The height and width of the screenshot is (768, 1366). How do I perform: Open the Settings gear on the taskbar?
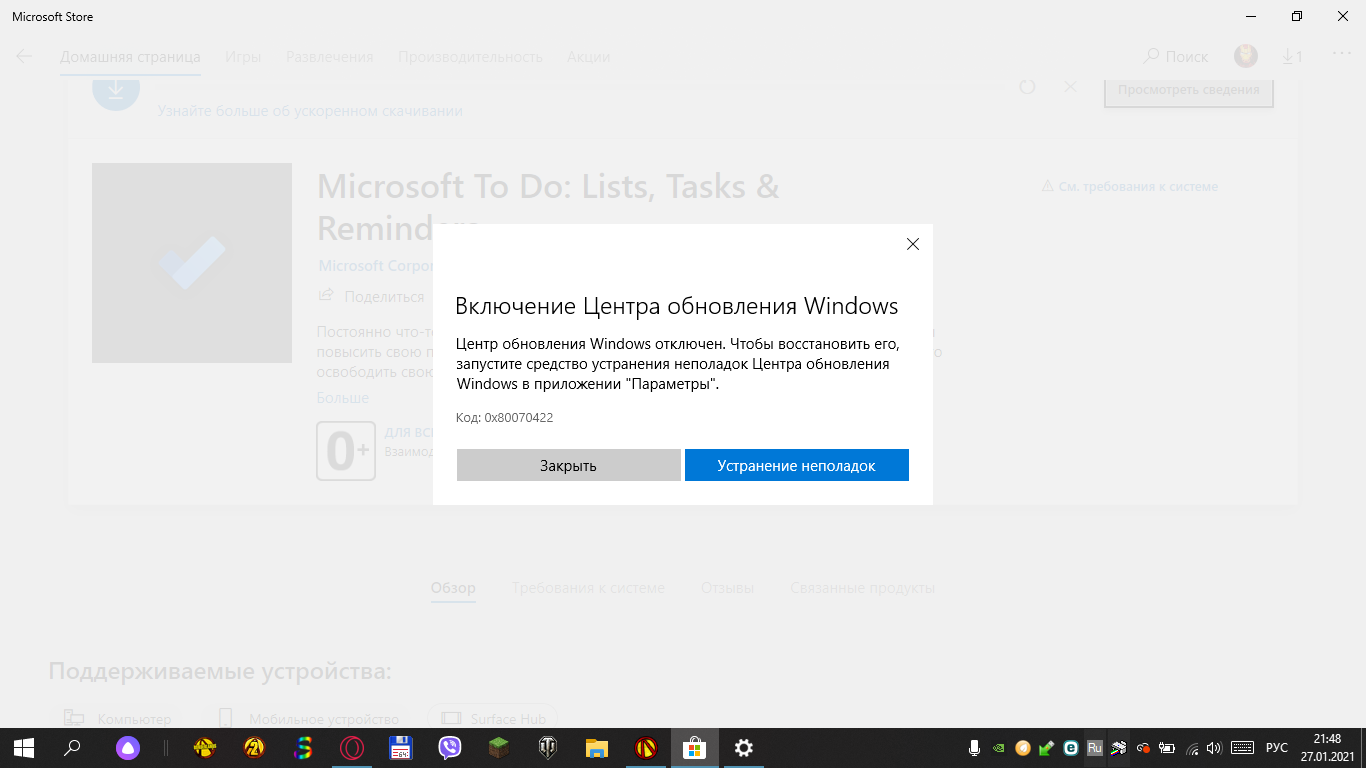[x=744, y=748]
